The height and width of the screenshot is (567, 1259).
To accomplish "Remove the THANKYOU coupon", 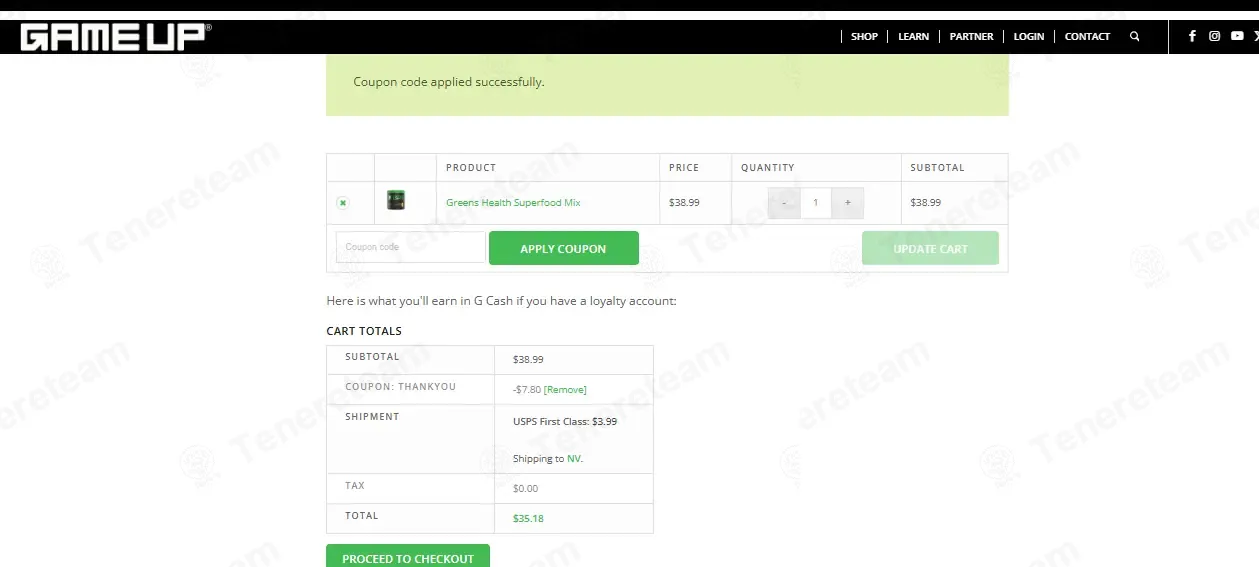I will [565, 390].
